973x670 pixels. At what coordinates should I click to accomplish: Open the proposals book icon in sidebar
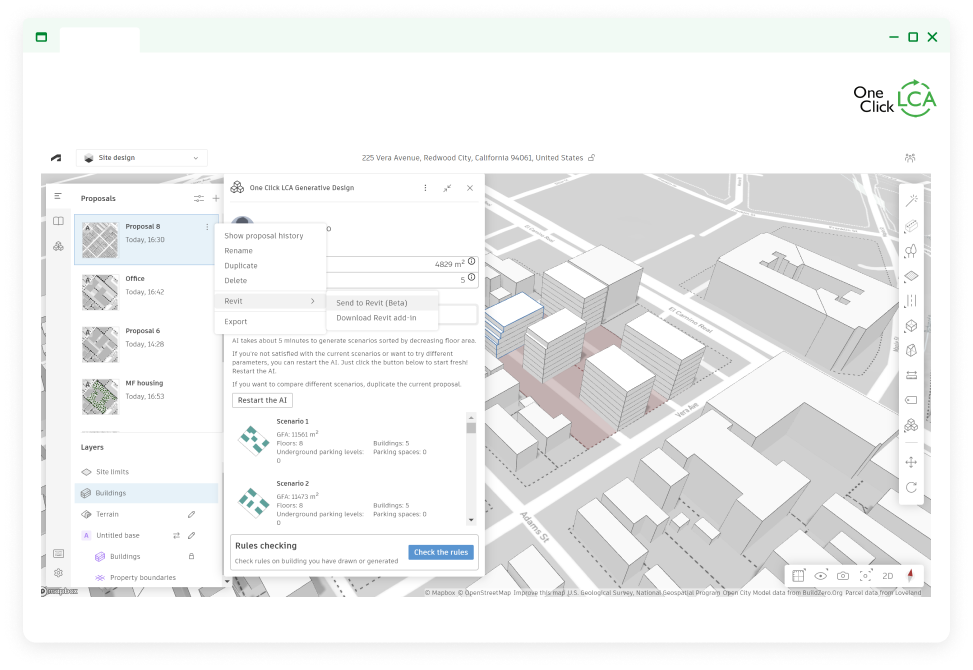click(x=58, y=221)
